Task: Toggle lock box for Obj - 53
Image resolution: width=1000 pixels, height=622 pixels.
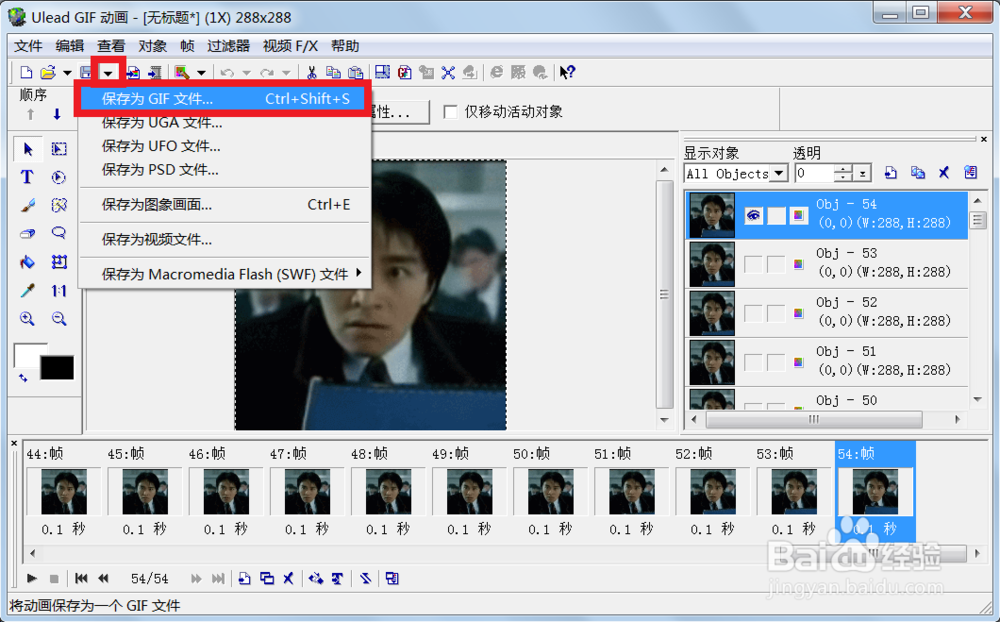Action: (x=776, y=264)
